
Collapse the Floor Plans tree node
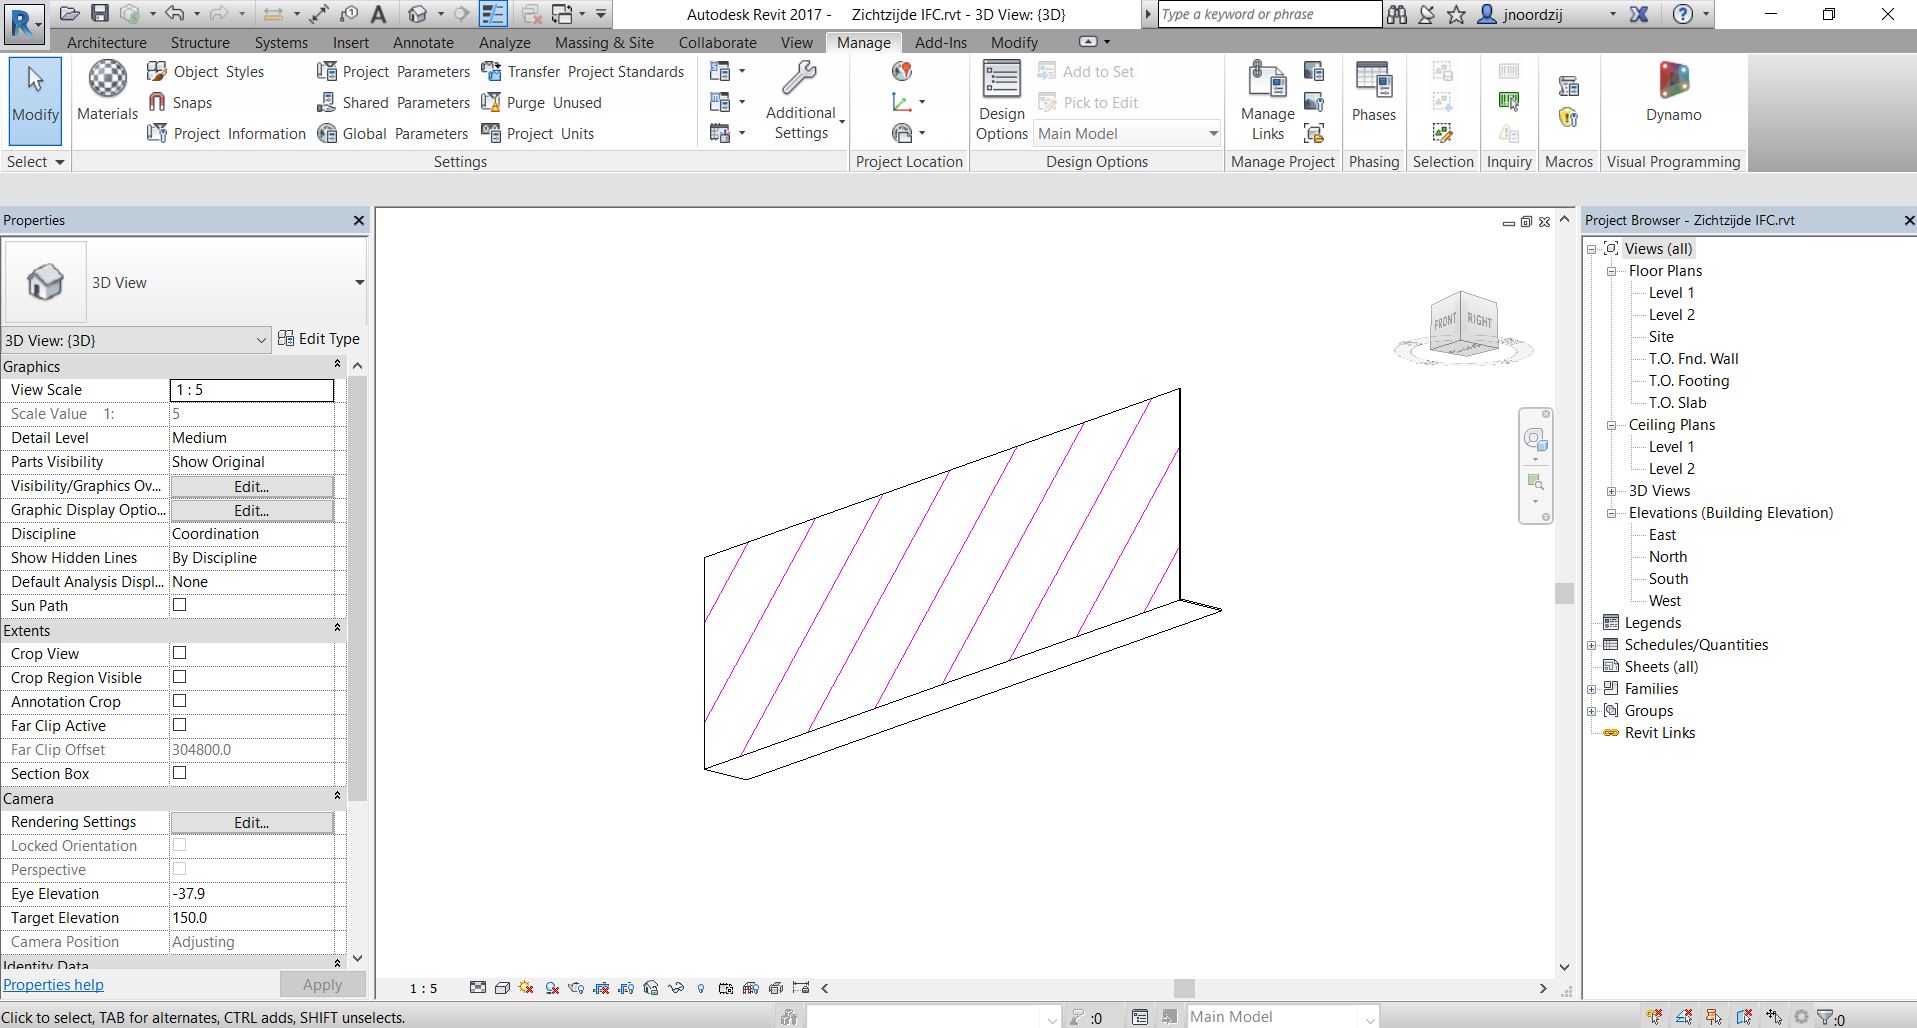pos(1611,270)
